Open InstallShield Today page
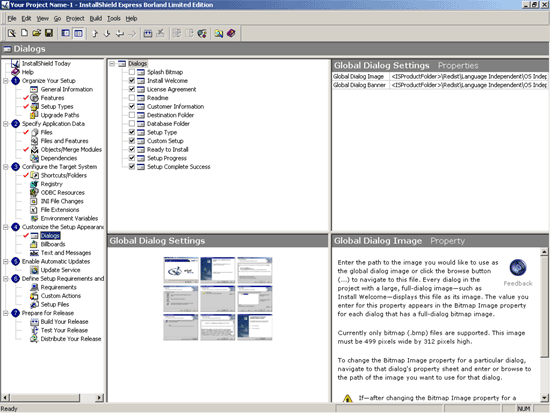This screenshot has height=413, width=550. point(46,64)
